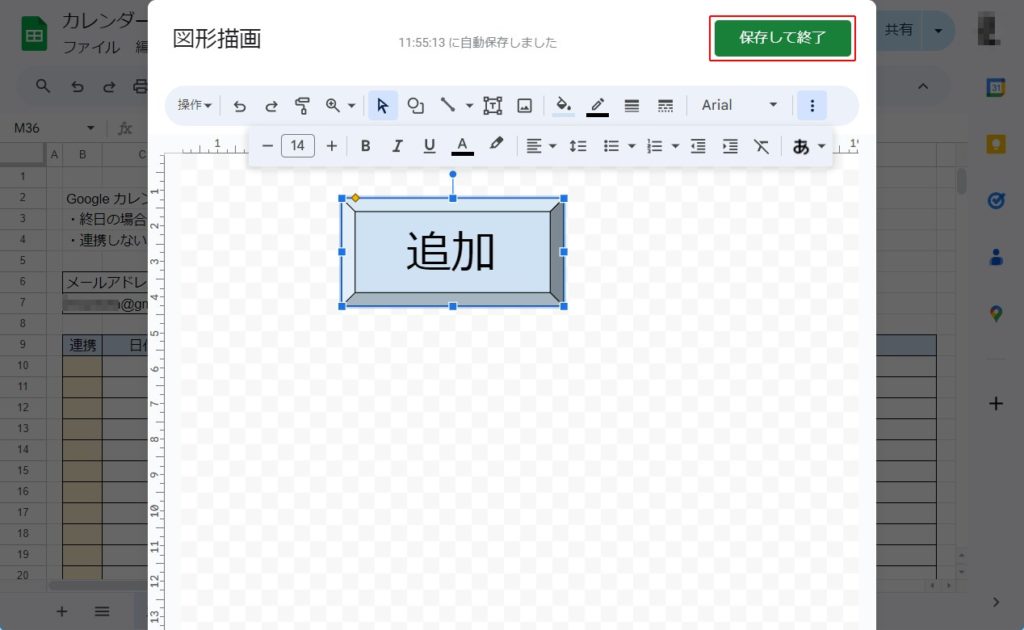The width and height of the screenshot is (1024, 630).
Task: Expand the Zoom dropdown arrow
Action: click(351, 105)
